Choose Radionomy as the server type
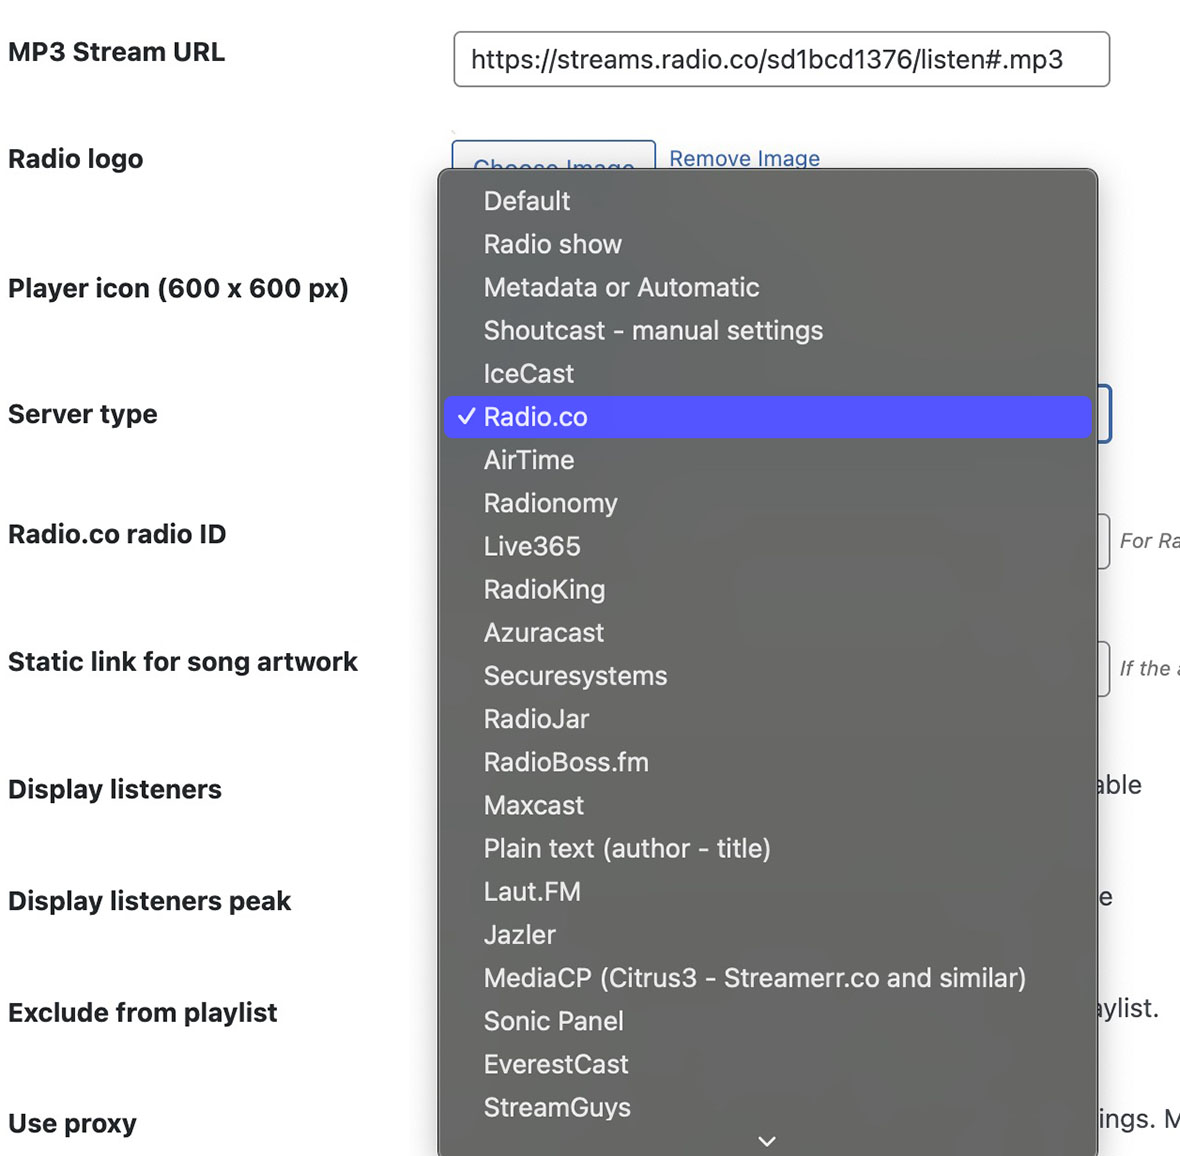The height and width of the screenshot is (1156, 1180). [x=551, y=503]
